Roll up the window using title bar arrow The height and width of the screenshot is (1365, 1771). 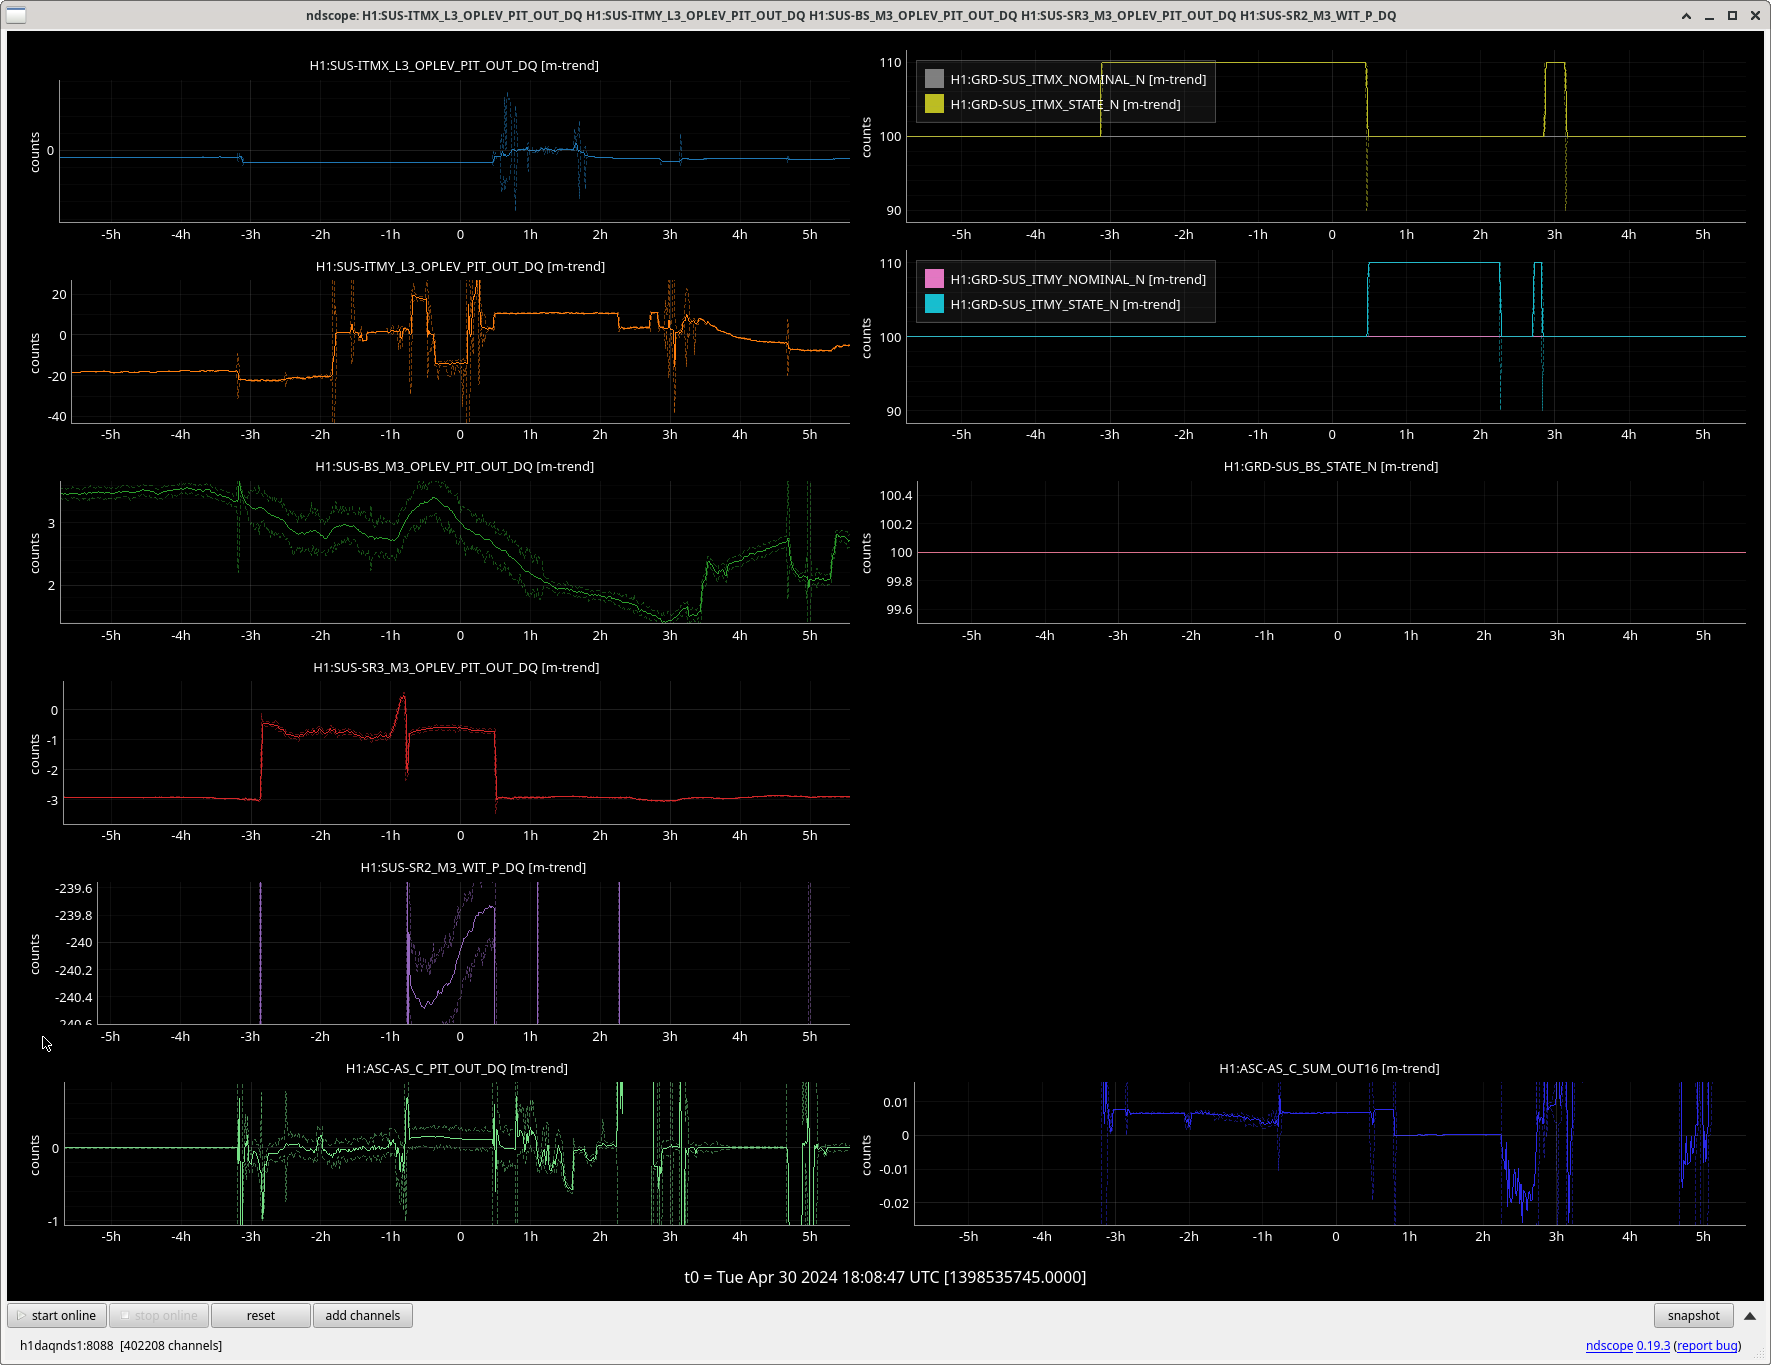(x=1686, y=15)
